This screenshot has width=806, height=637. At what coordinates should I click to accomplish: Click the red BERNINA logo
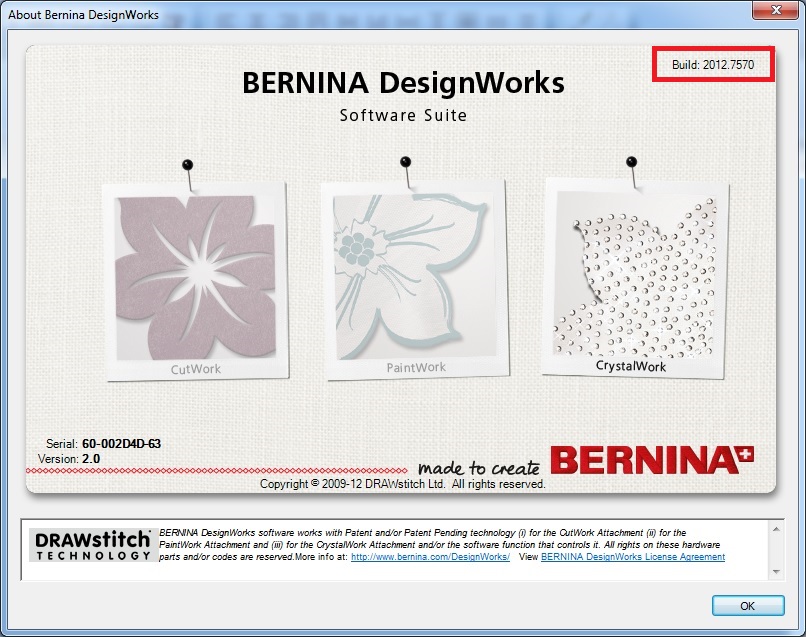(652, 459)
